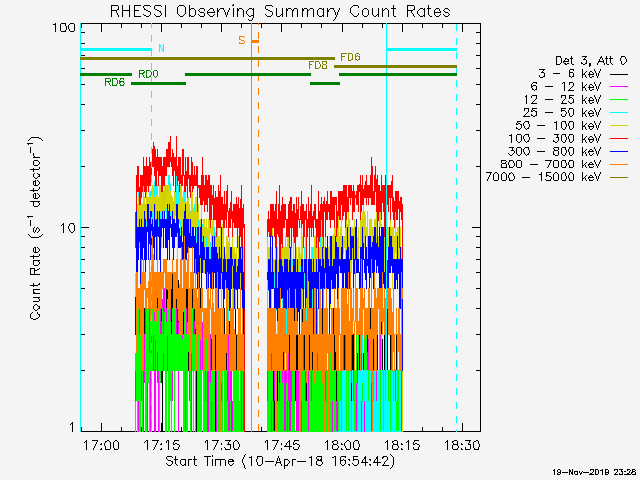Click the 'FD6' olive flag label

coord(350,57)
